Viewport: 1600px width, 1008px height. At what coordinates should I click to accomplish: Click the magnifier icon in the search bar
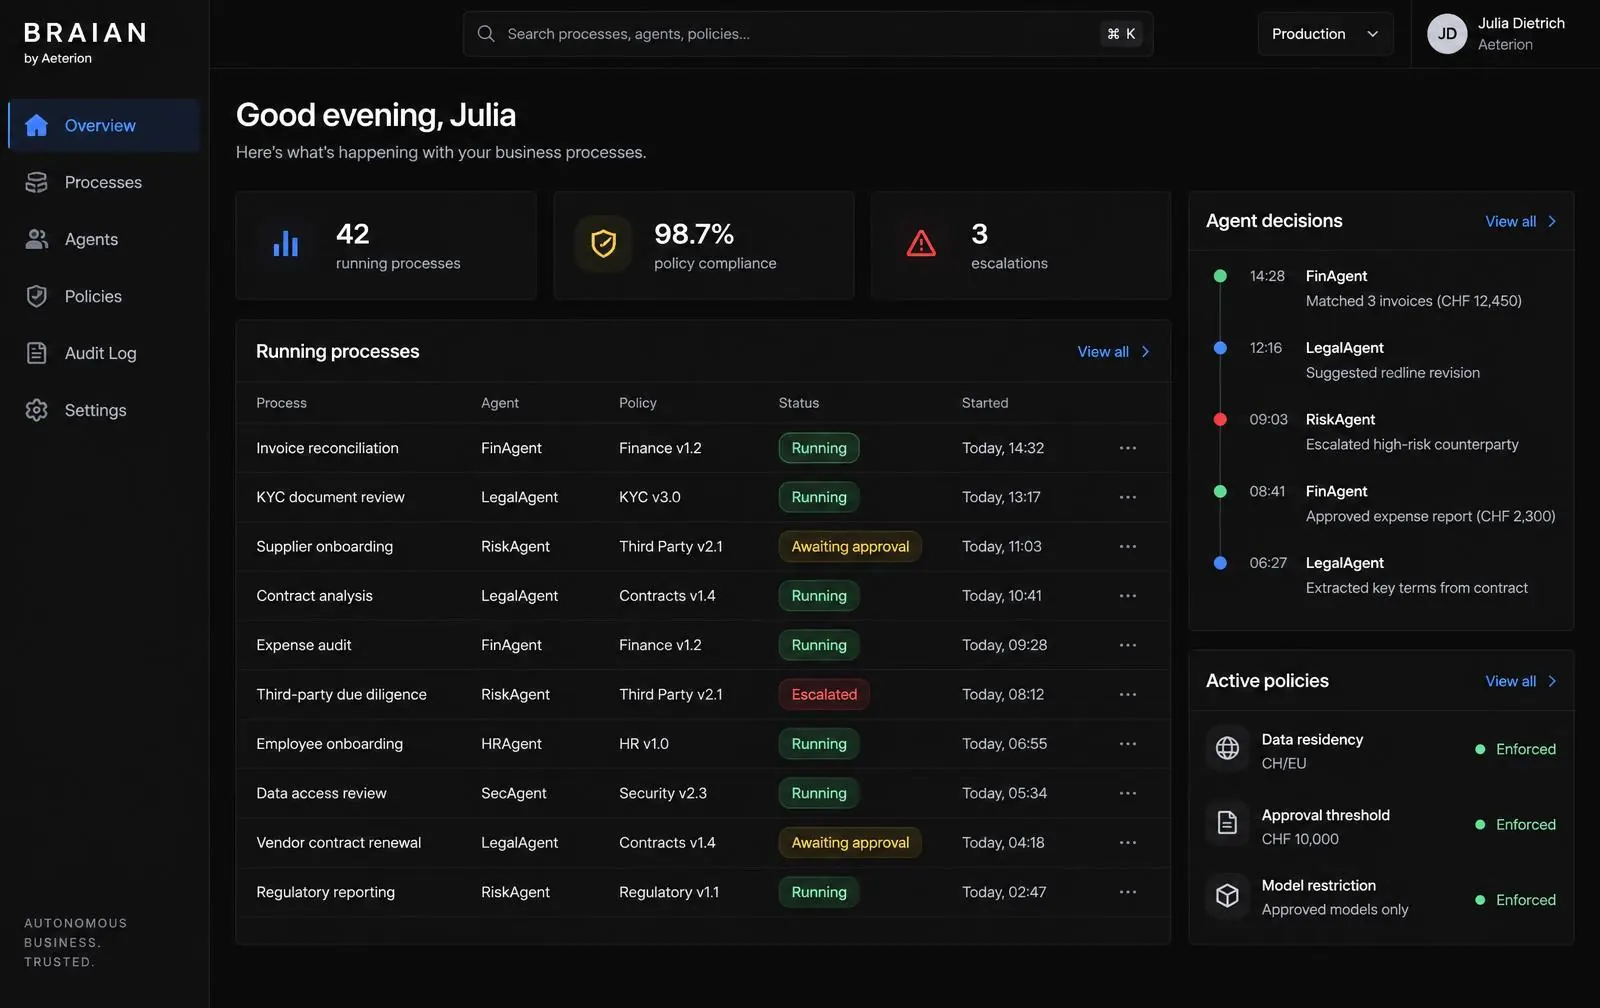pos(486,34)
